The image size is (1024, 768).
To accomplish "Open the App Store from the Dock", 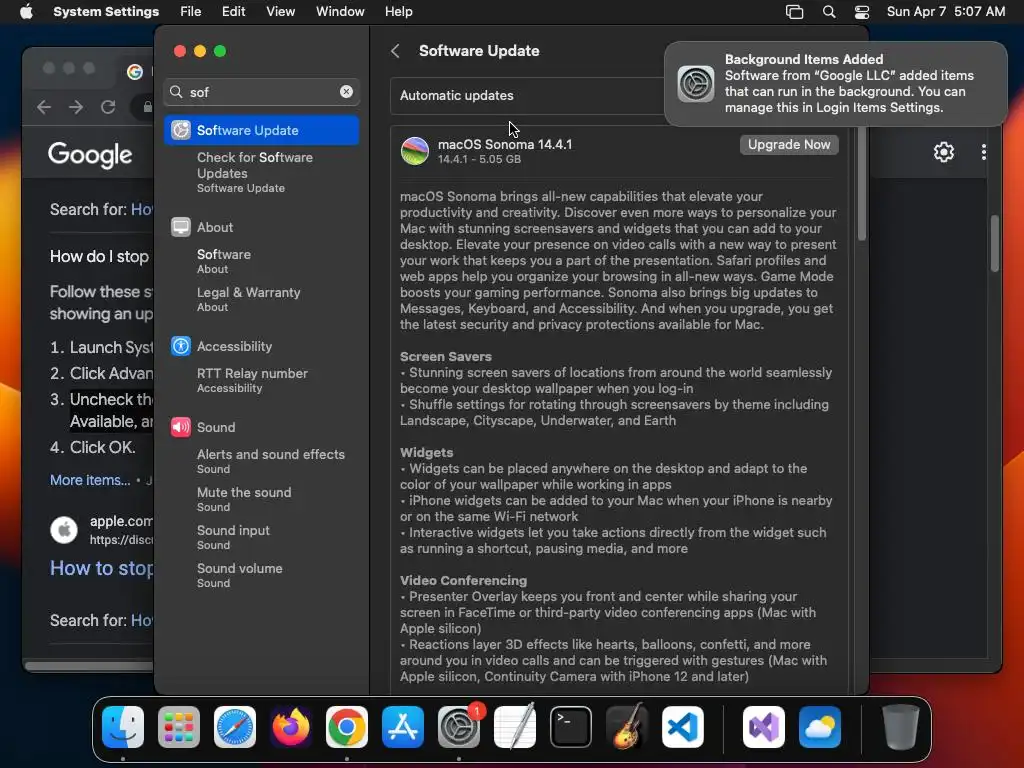I will tap(403, 727).
